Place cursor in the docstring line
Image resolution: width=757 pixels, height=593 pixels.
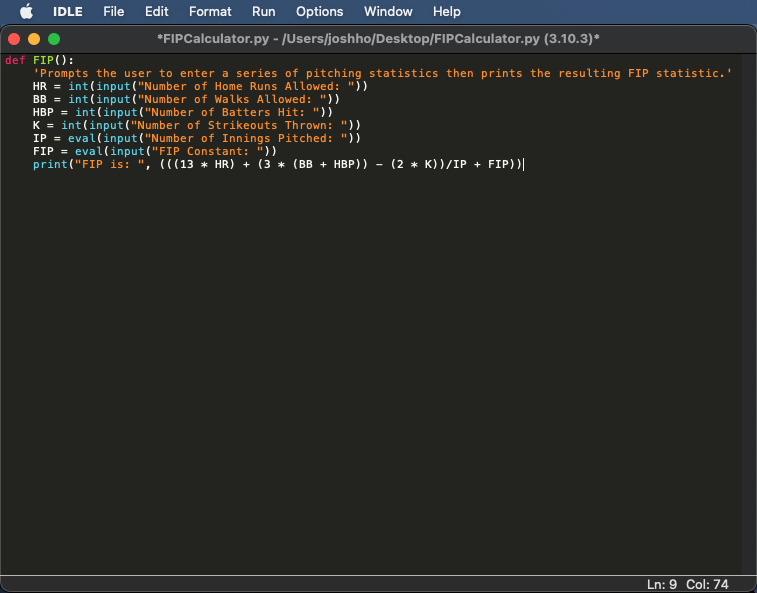coord(382,73)
